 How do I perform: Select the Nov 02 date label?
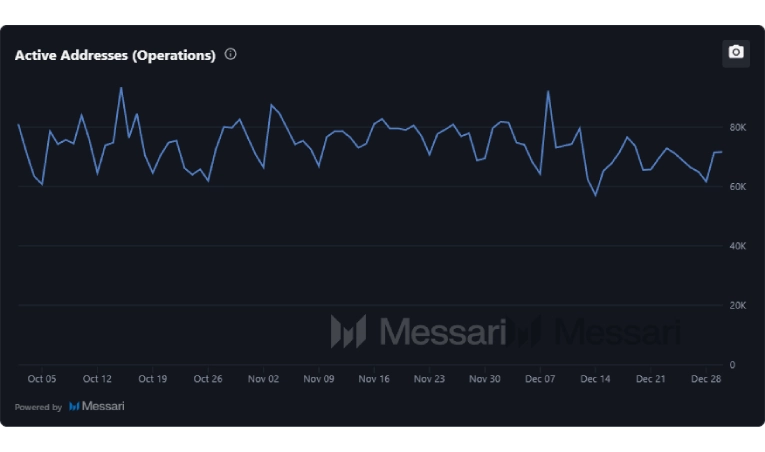point(263,379)
